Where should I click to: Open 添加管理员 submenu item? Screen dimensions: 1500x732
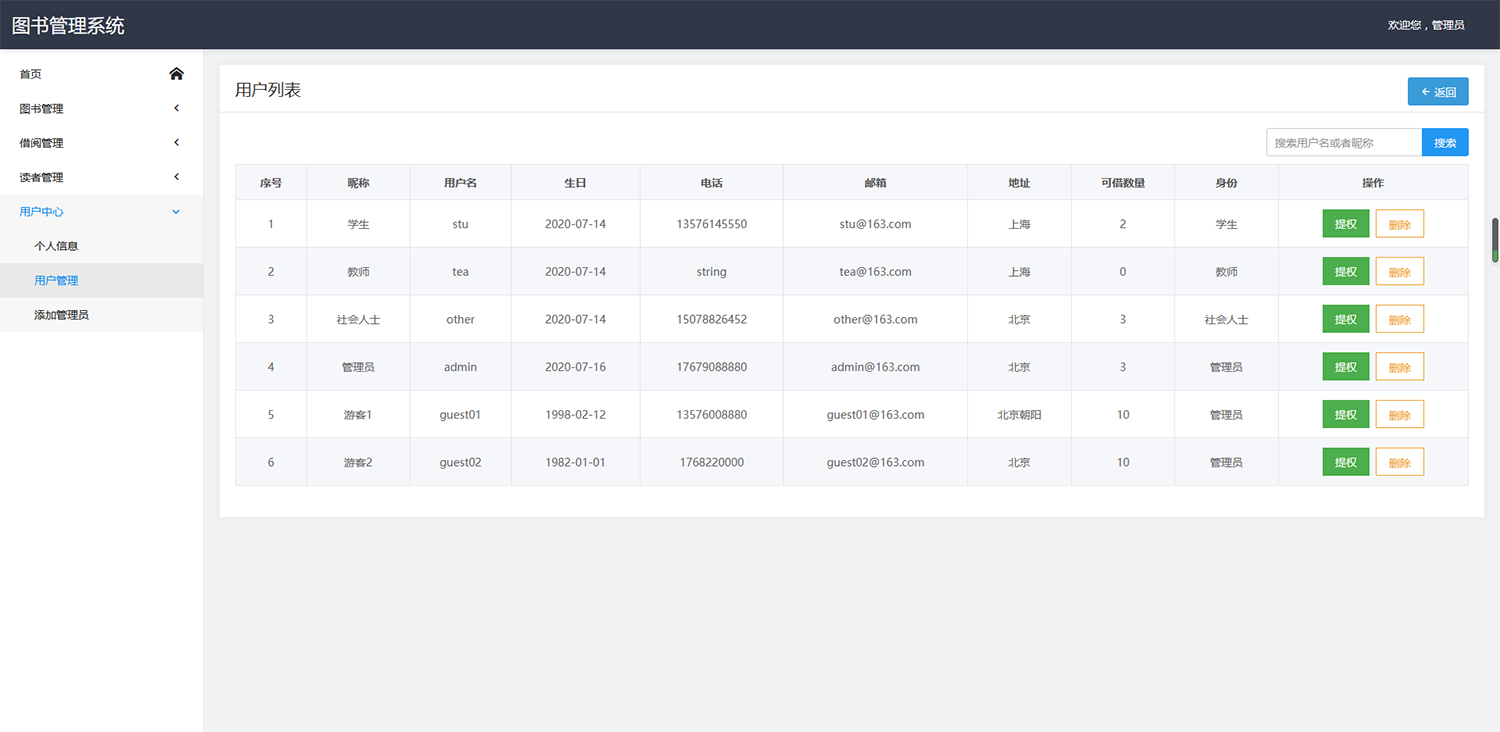click(101, 315)
